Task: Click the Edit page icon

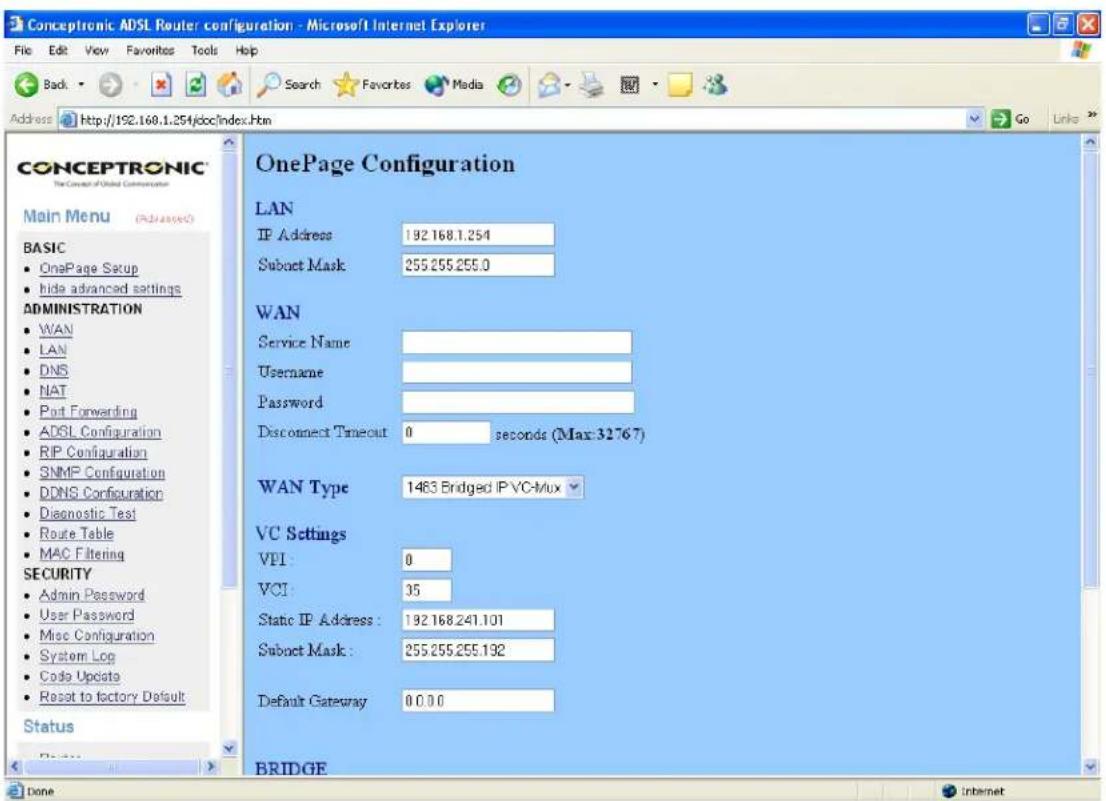Action: click(x=629, y=85)
